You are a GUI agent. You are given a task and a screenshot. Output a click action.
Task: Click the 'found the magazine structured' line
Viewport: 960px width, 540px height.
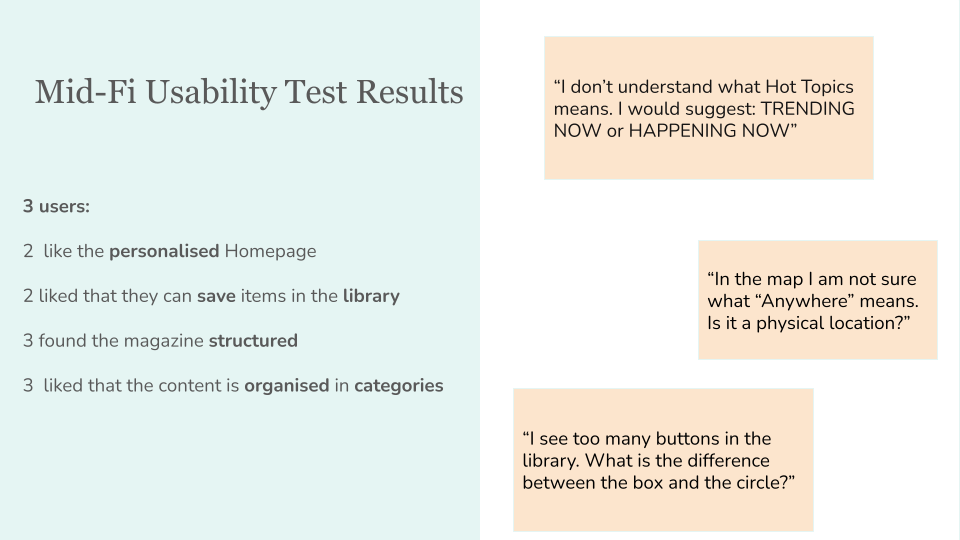[x=160, y=340]
